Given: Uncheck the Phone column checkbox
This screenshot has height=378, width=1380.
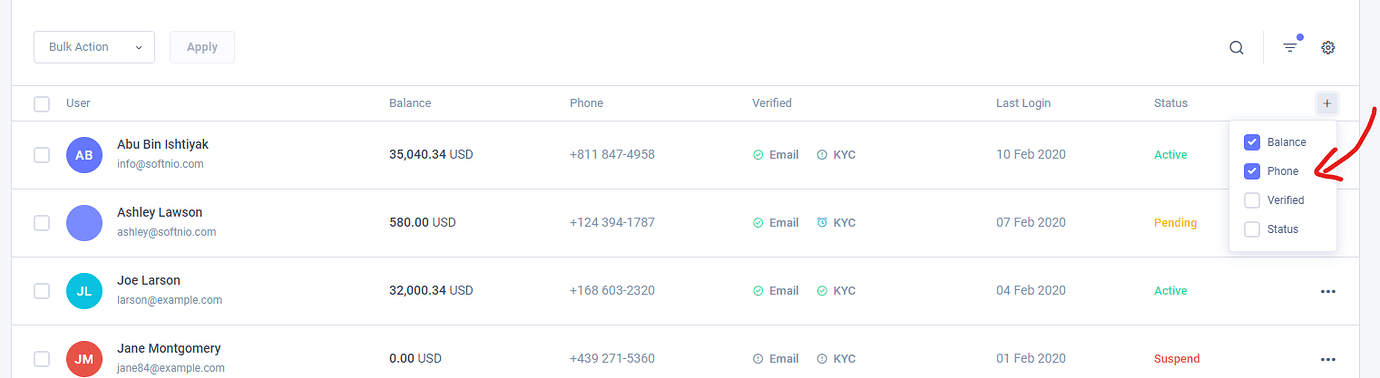Looking at the screenshot, I should [1252, 171].
